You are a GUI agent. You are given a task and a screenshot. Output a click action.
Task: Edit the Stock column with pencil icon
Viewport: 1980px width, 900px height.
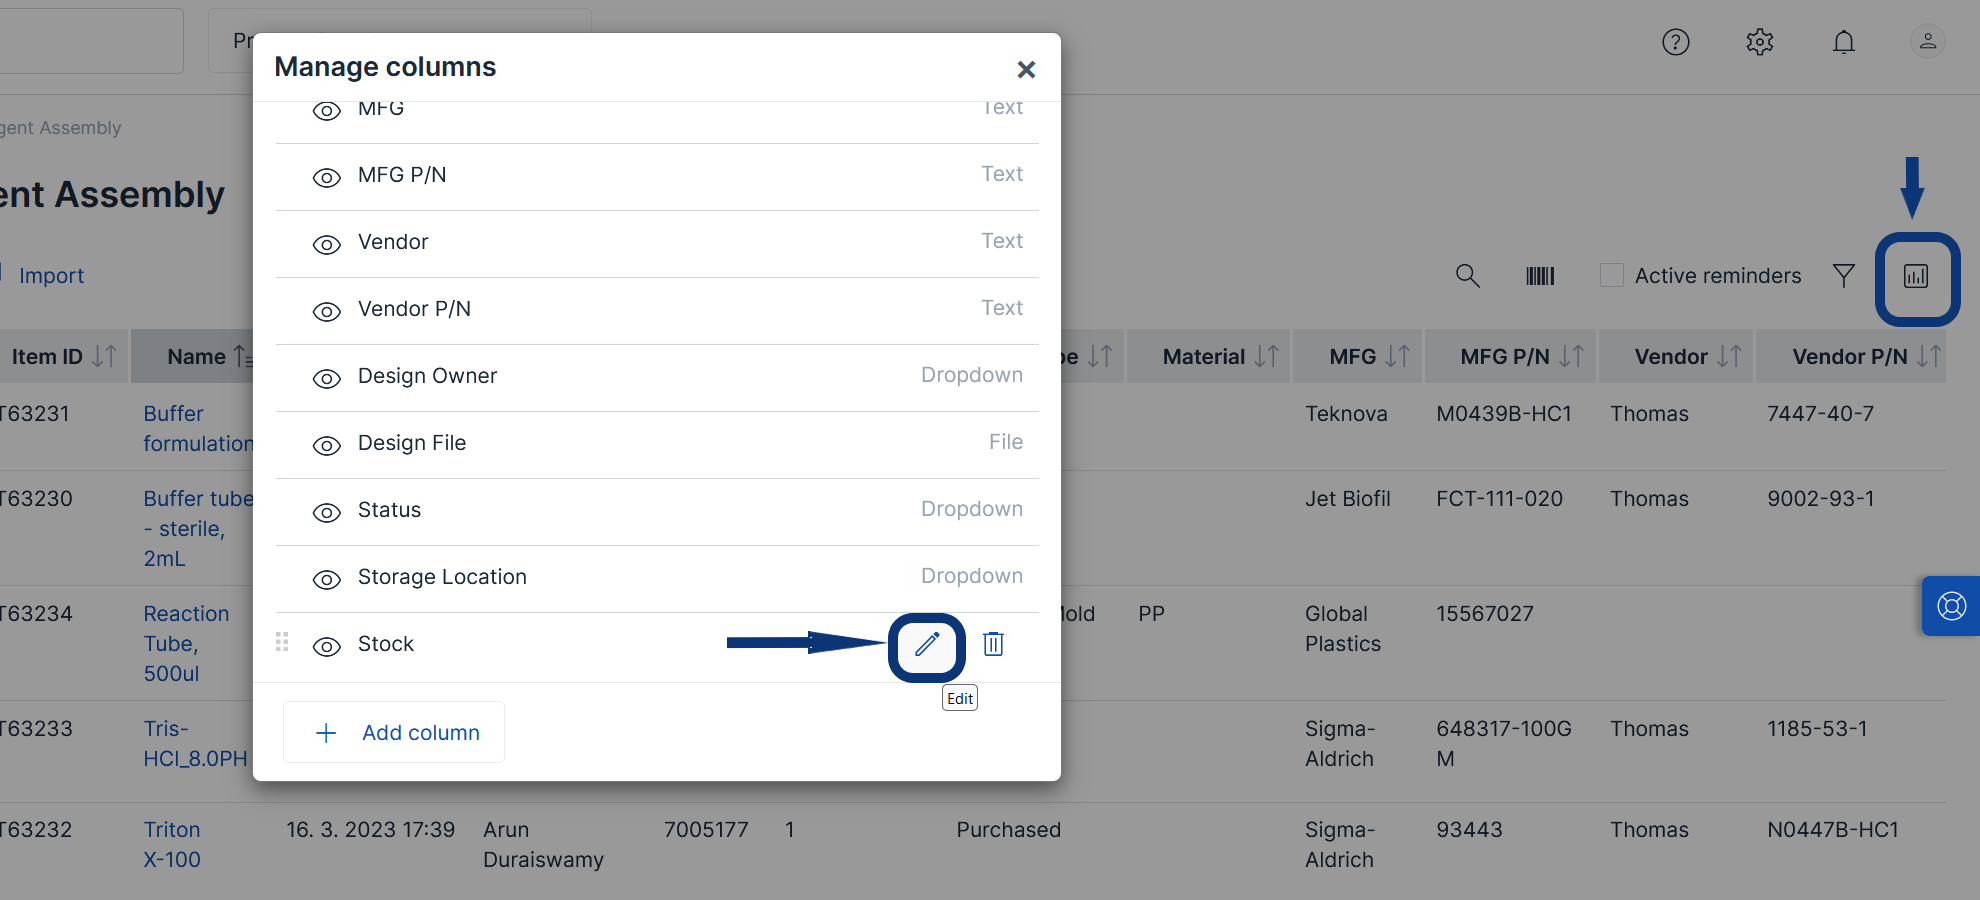pos(927,644)
